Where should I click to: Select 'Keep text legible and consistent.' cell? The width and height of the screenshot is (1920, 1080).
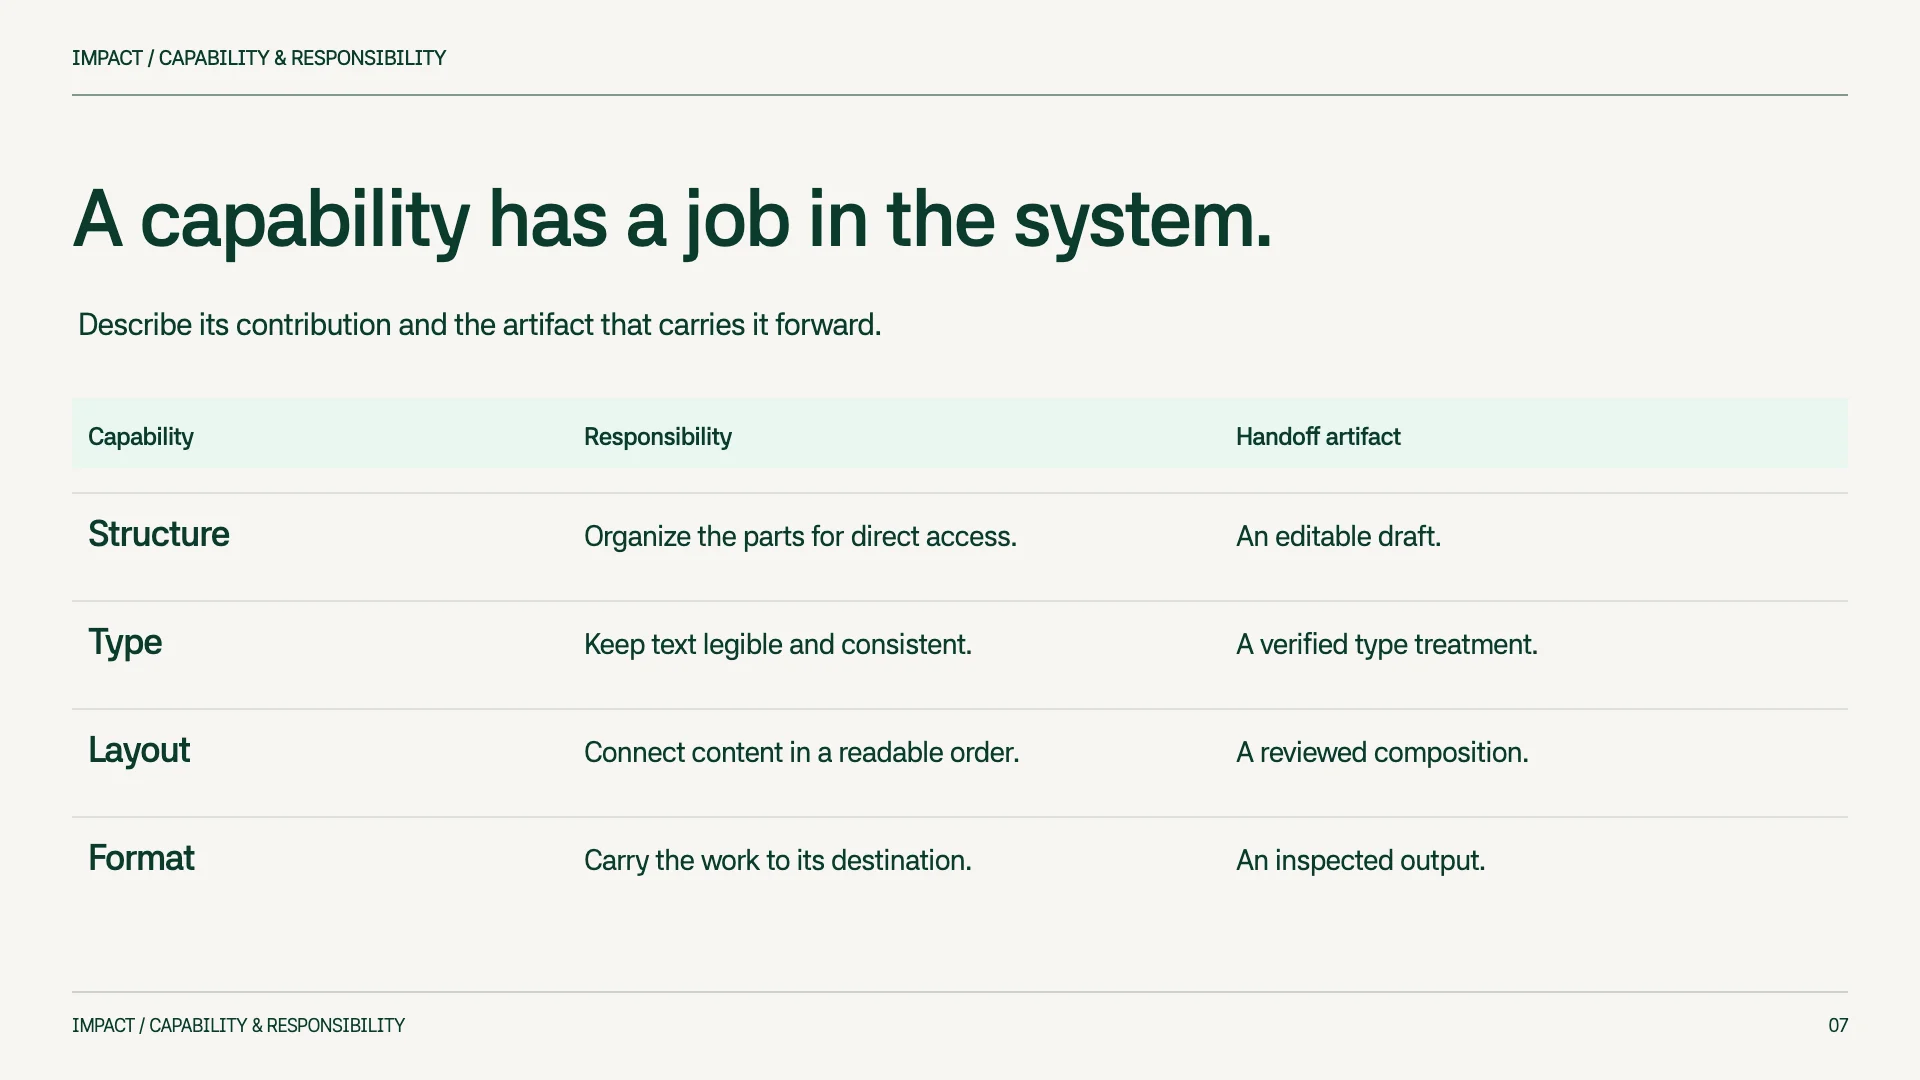(x=778, y=645)
